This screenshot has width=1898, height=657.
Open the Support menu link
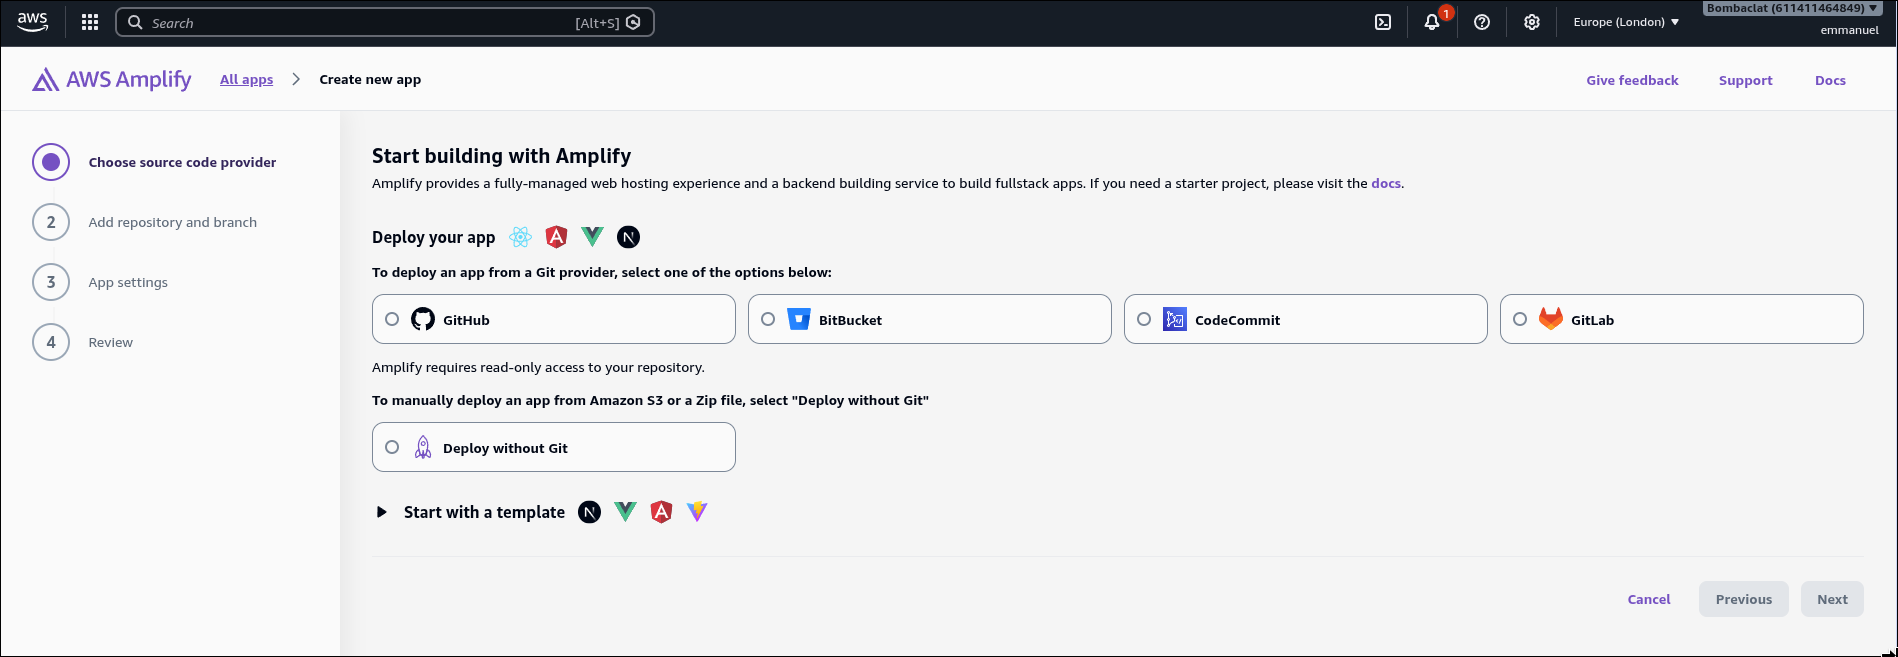click(x=1745, y=80)
